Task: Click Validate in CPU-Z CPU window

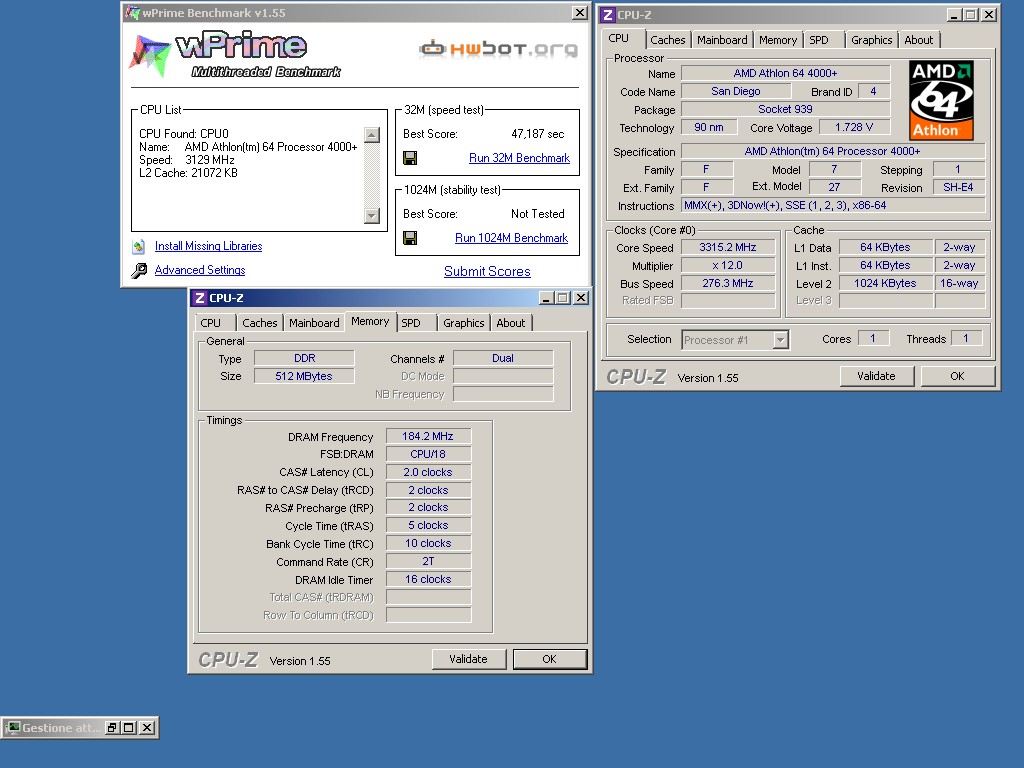Action: tap(876, 376)
